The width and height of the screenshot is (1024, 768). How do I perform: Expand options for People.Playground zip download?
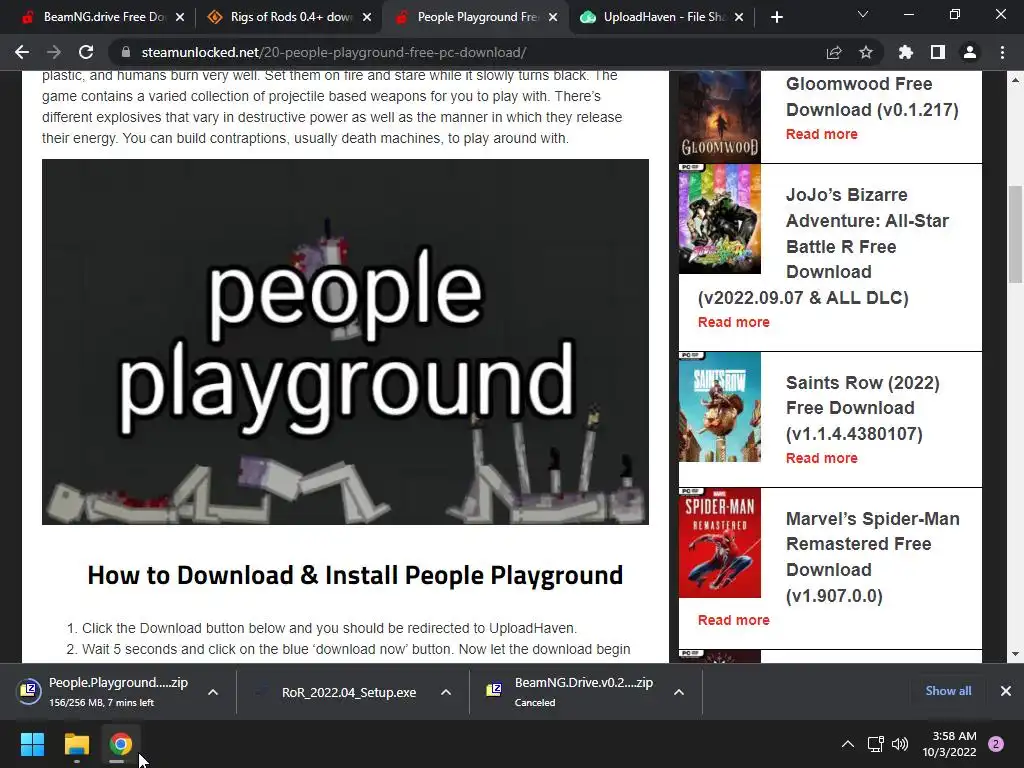213,692
